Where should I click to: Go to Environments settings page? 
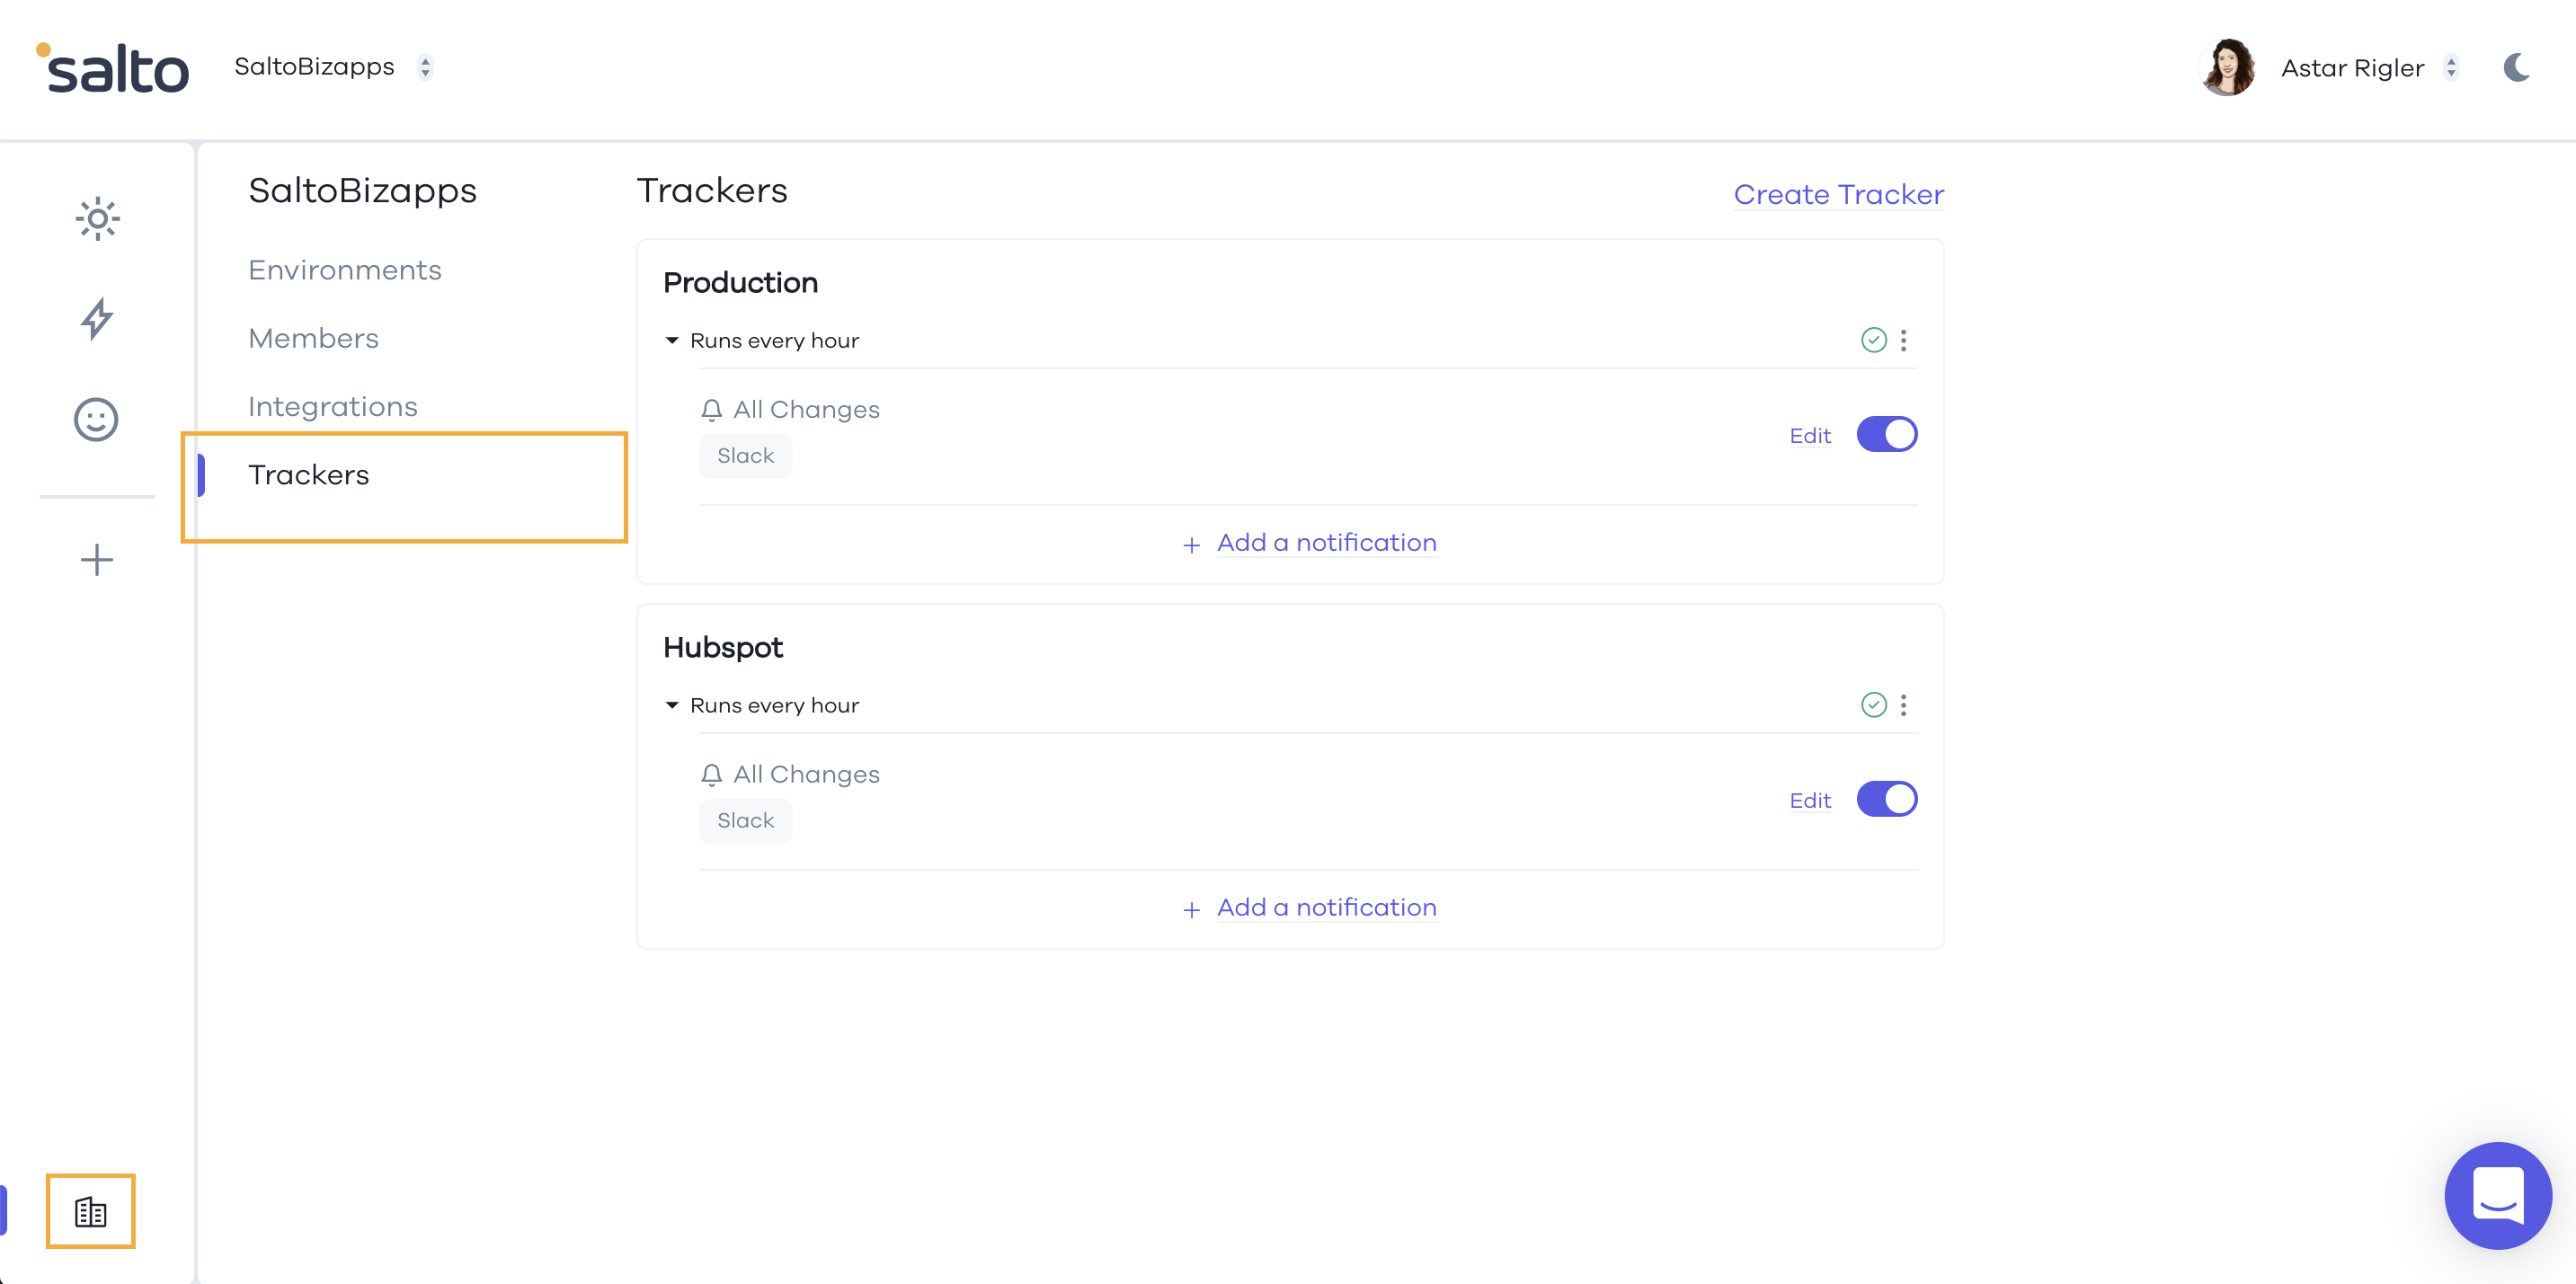coord(344,270)
